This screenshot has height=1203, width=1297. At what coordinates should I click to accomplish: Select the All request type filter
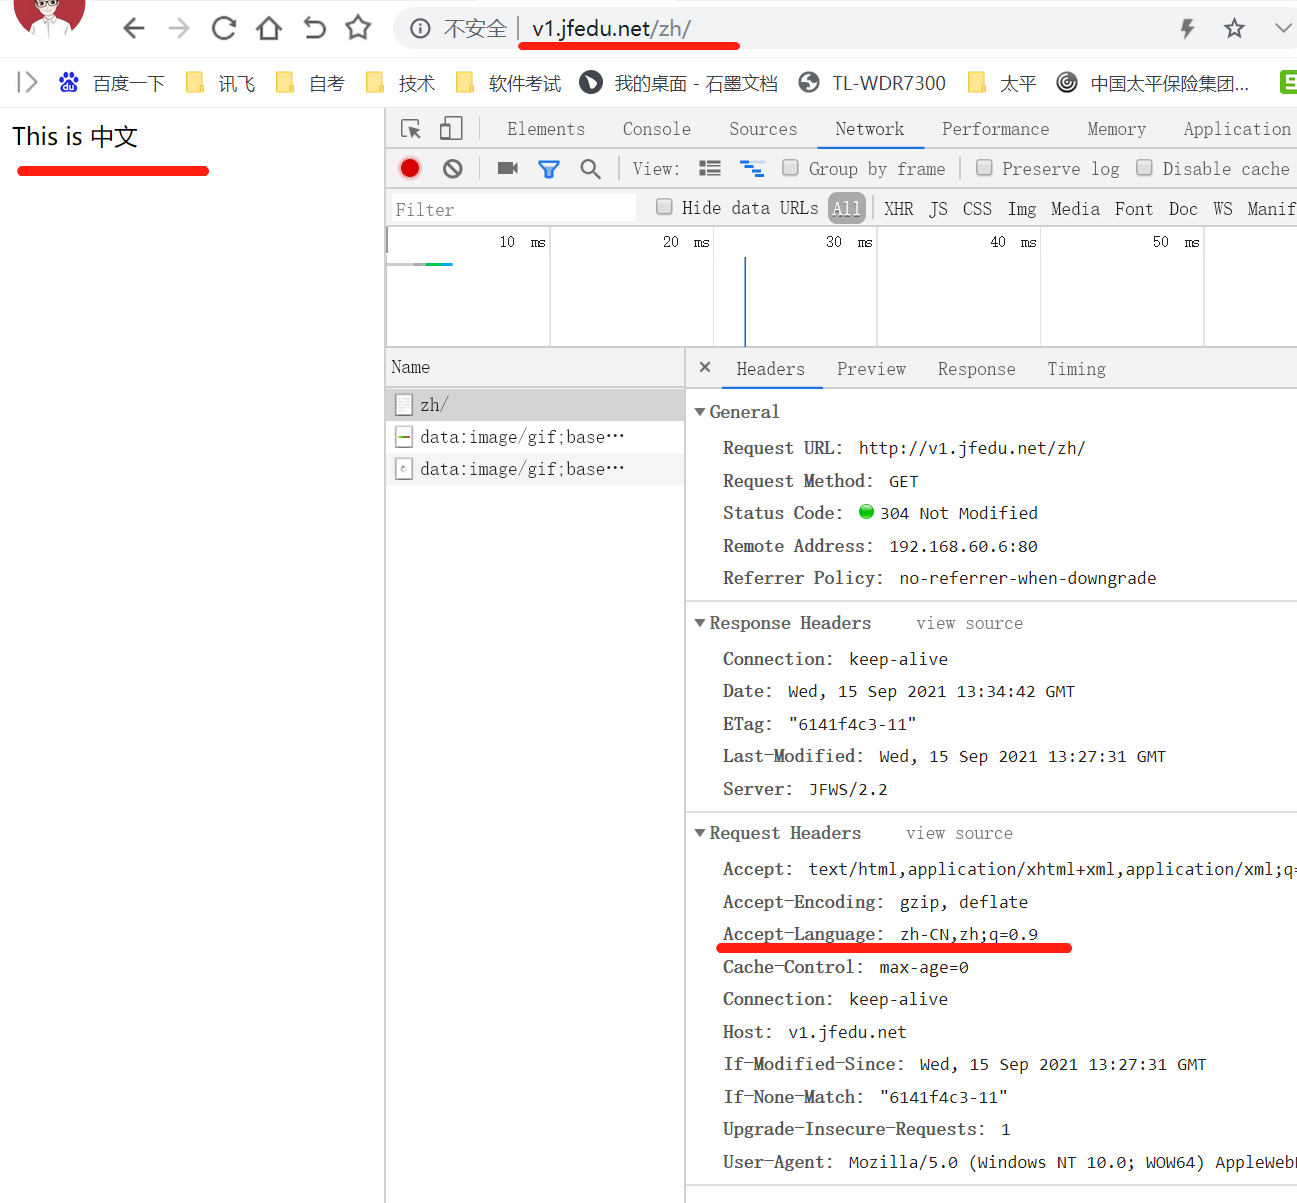(847, 208)
